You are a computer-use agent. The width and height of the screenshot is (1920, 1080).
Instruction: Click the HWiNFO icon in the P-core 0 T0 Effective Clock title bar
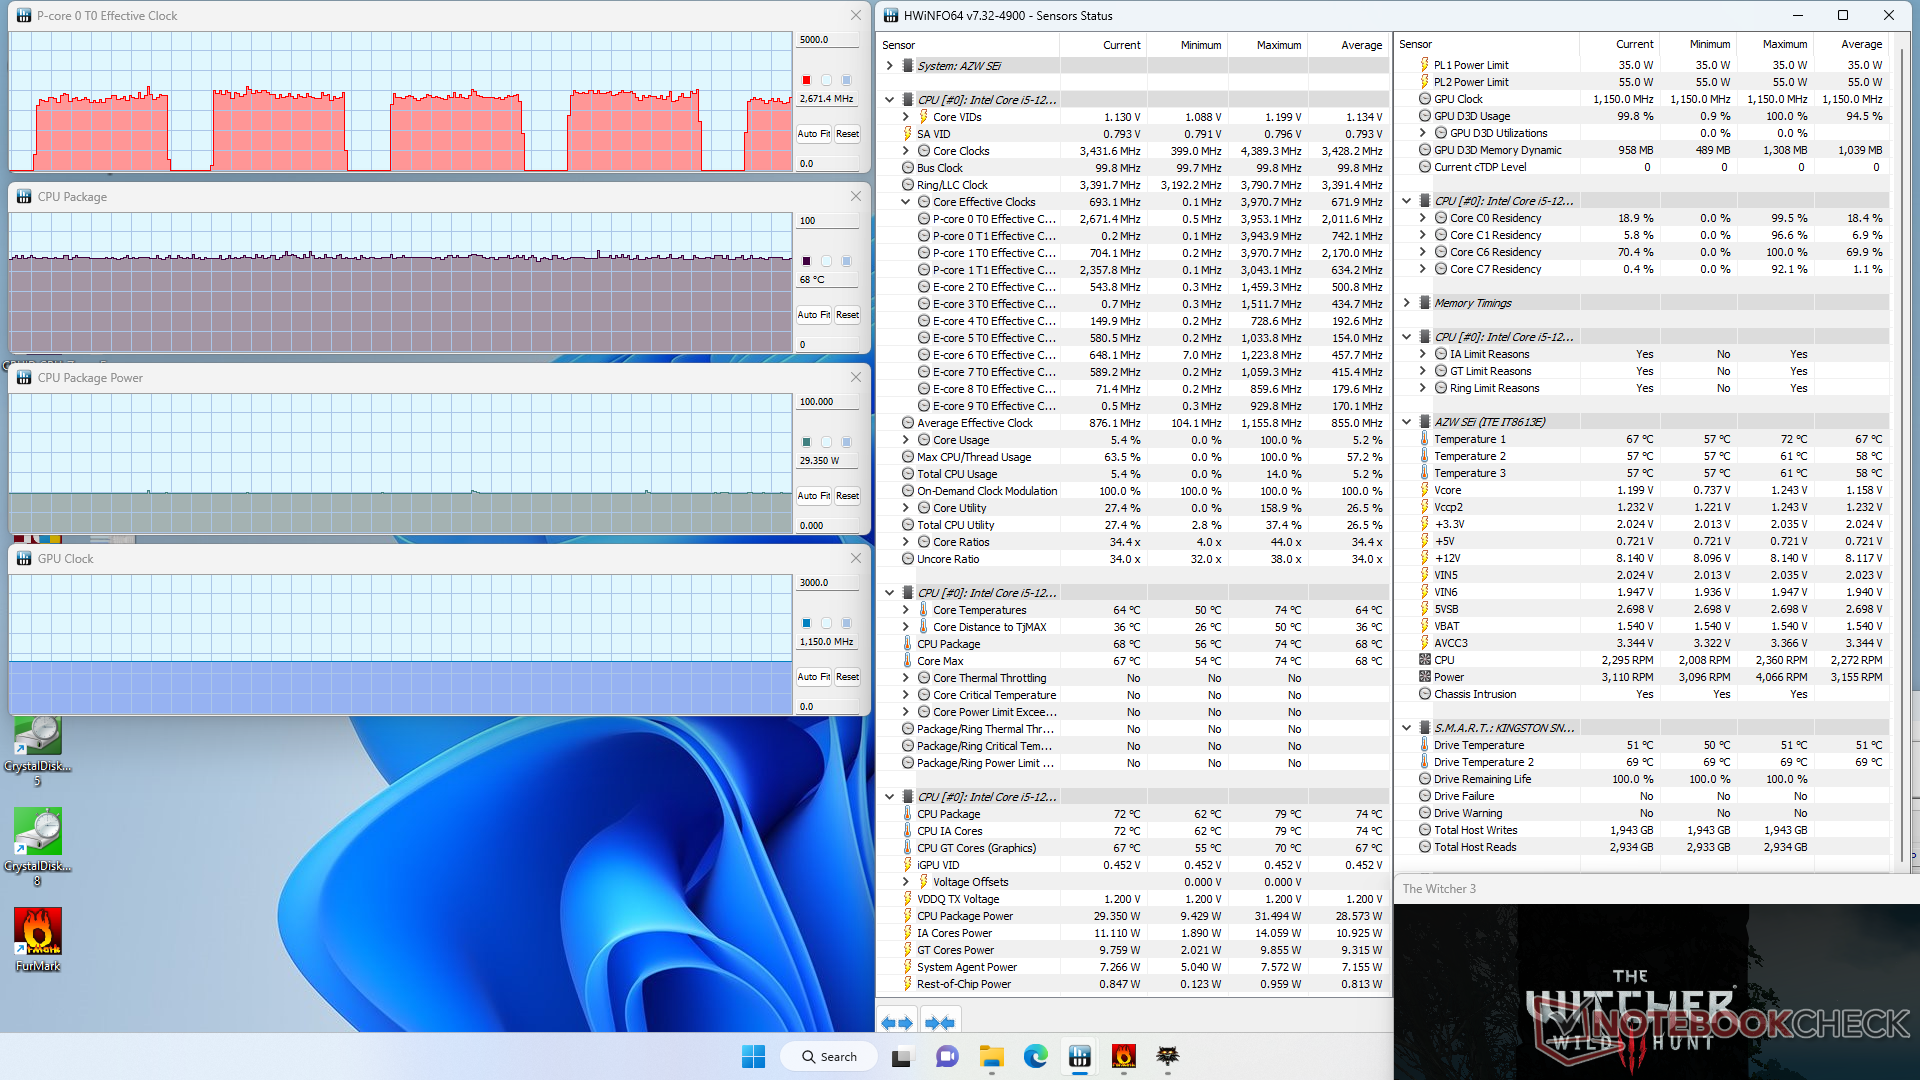click(24, 15)
